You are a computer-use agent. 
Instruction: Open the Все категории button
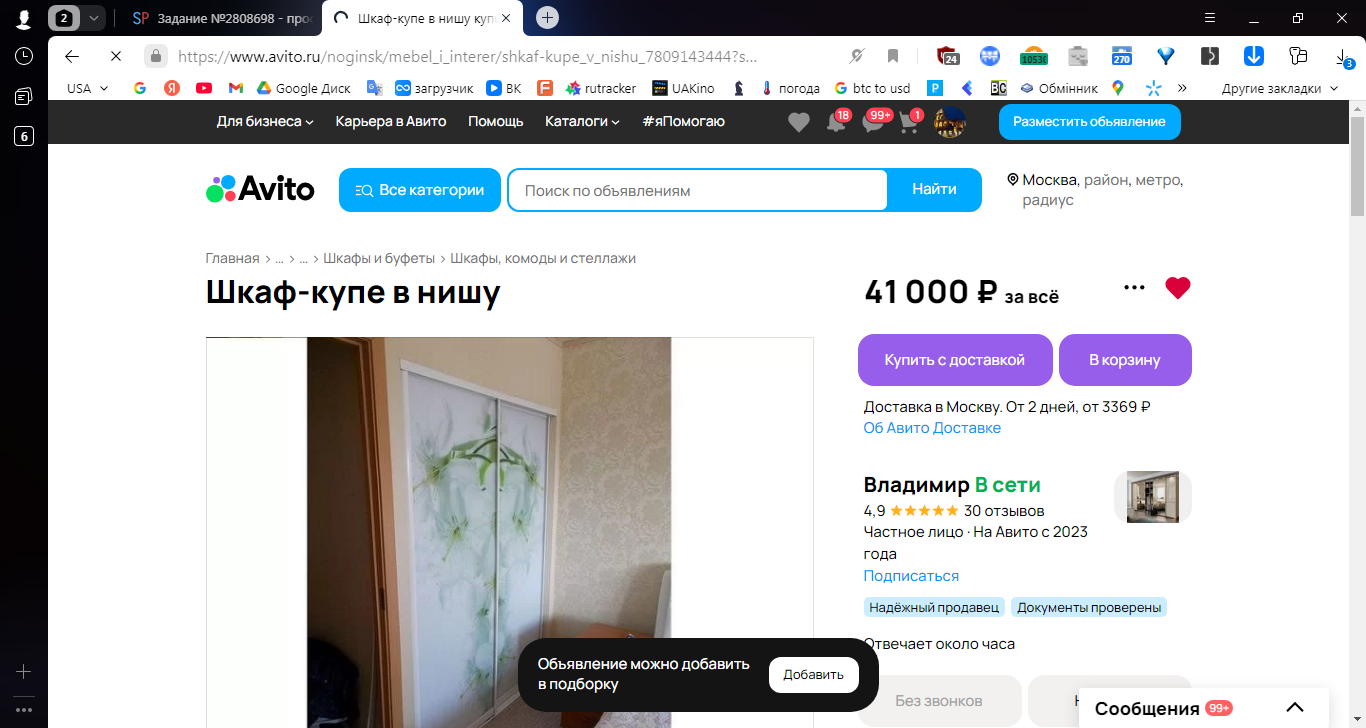tap(420, 190)
